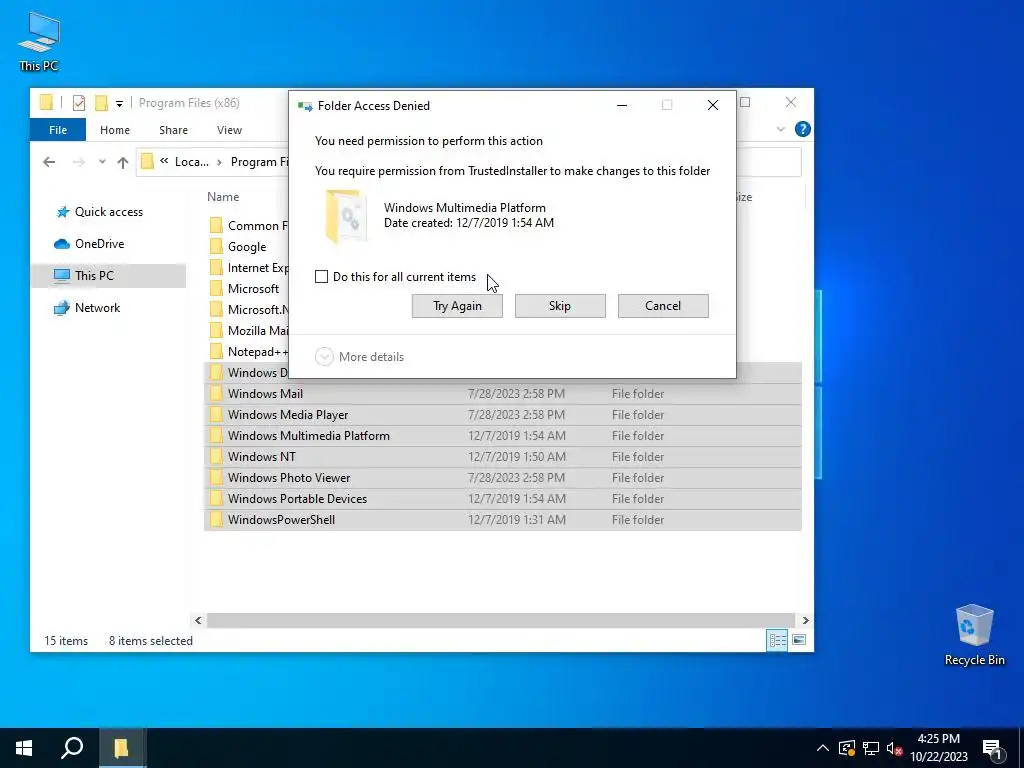The height and width of the screenshot is (768, 1024).
Task: Open the Home ribbon tab
Action: [x=115, y=130]
